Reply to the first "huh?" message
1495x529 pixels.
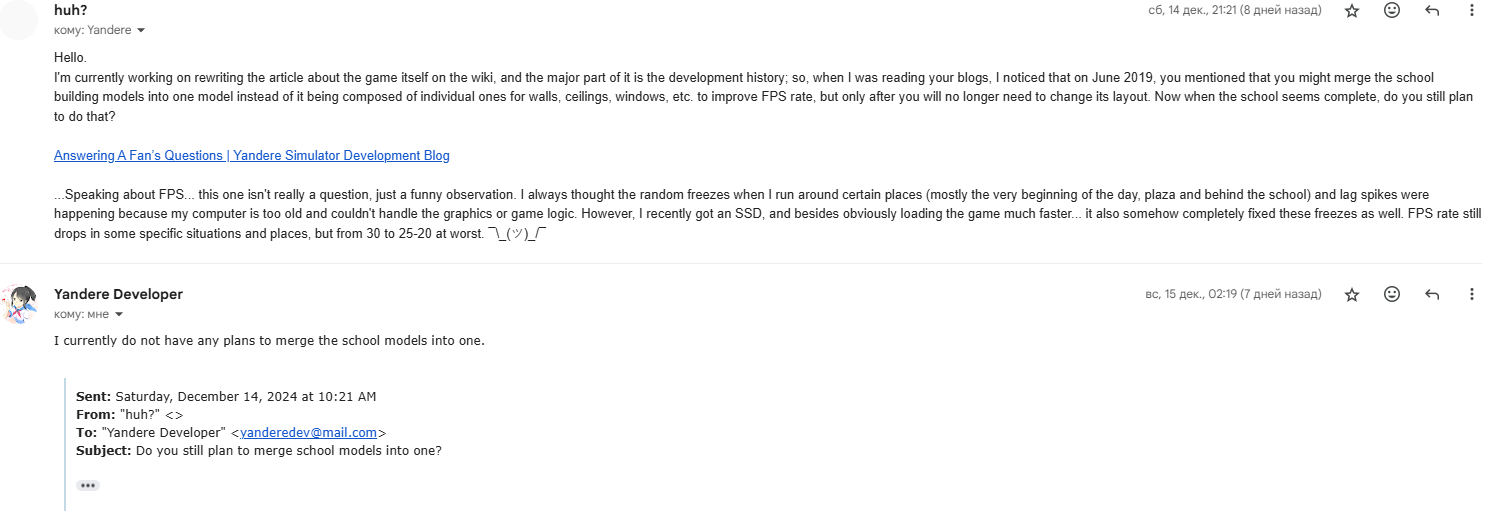tap(1432, 10)
